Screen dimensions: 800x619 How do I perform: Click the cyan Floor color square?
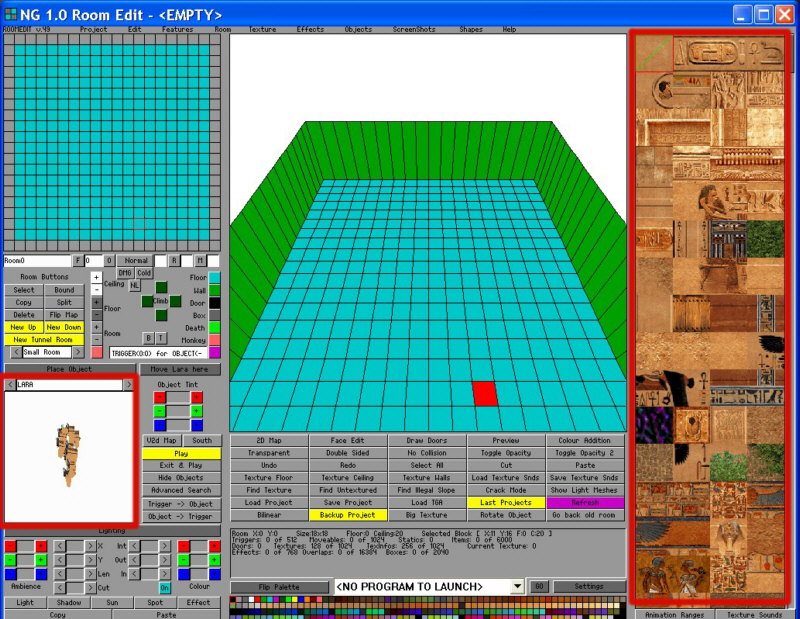pos(214,277)
